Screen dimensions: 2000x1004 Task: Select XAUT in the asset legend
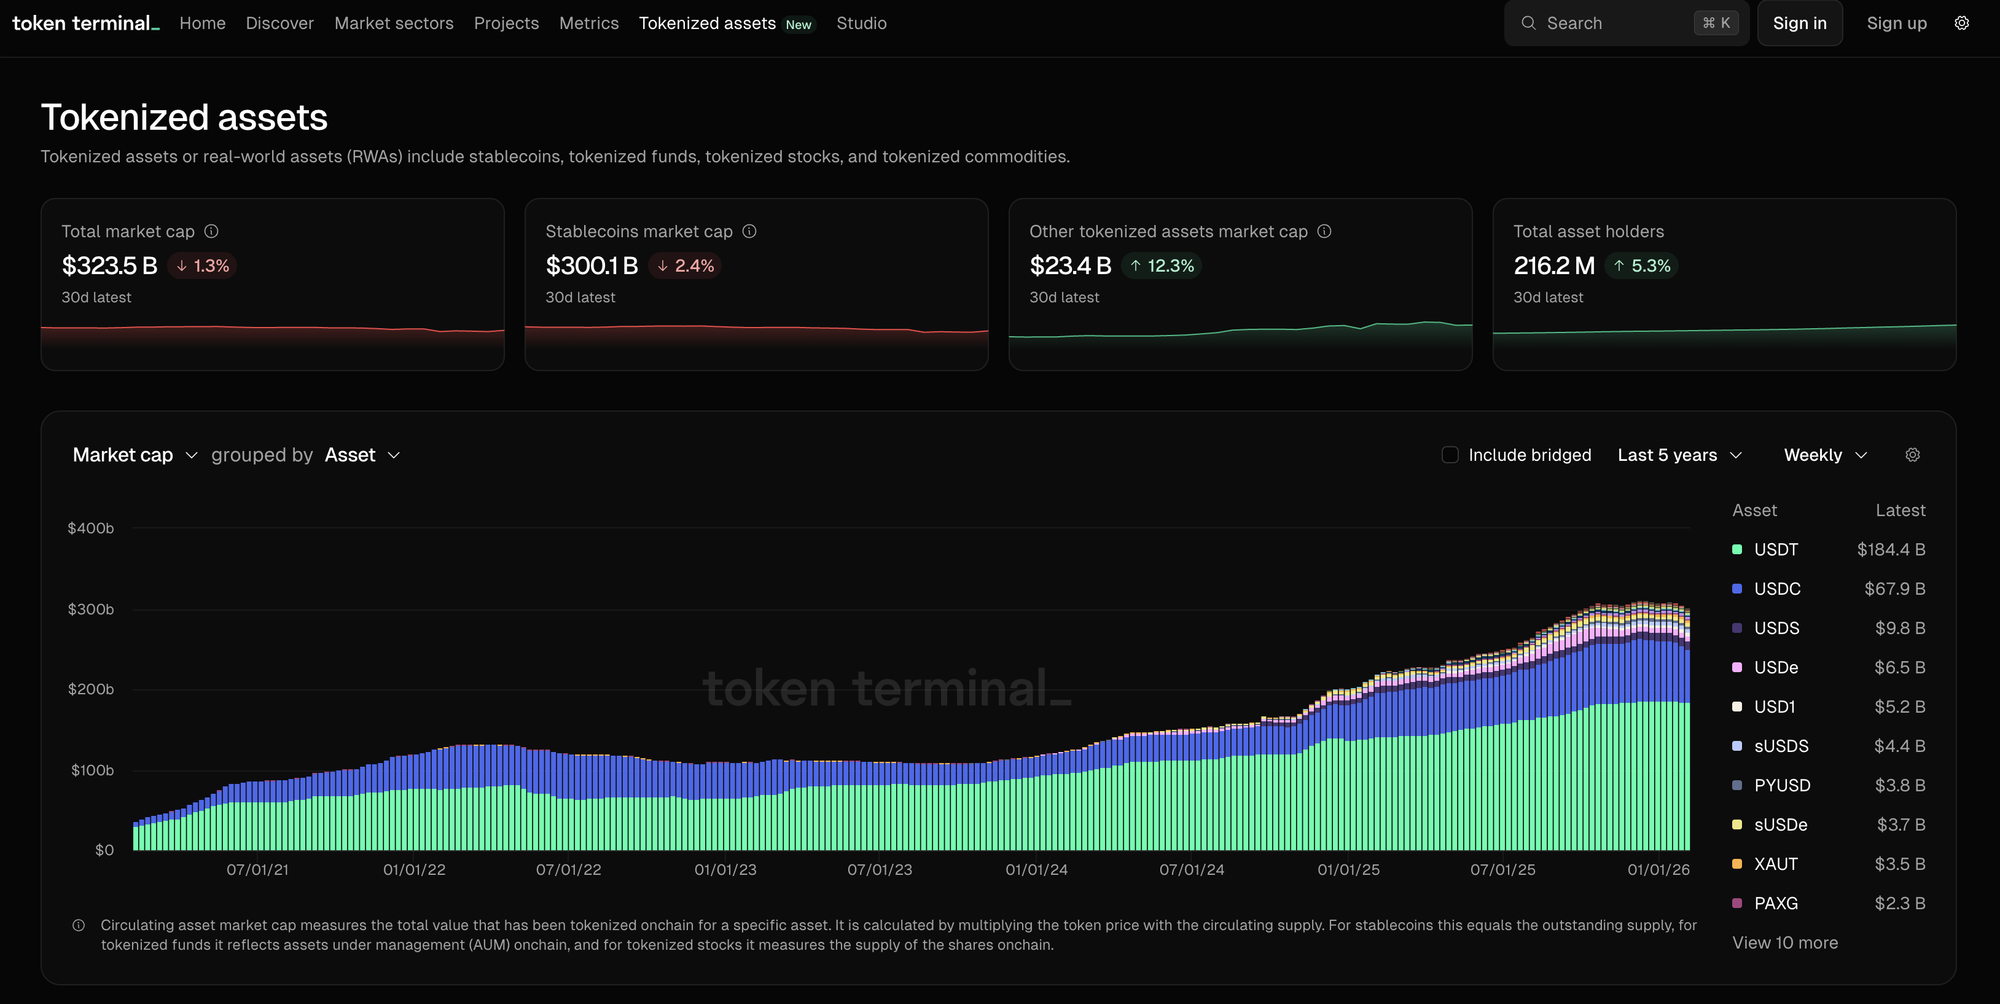pos(1776,864)
